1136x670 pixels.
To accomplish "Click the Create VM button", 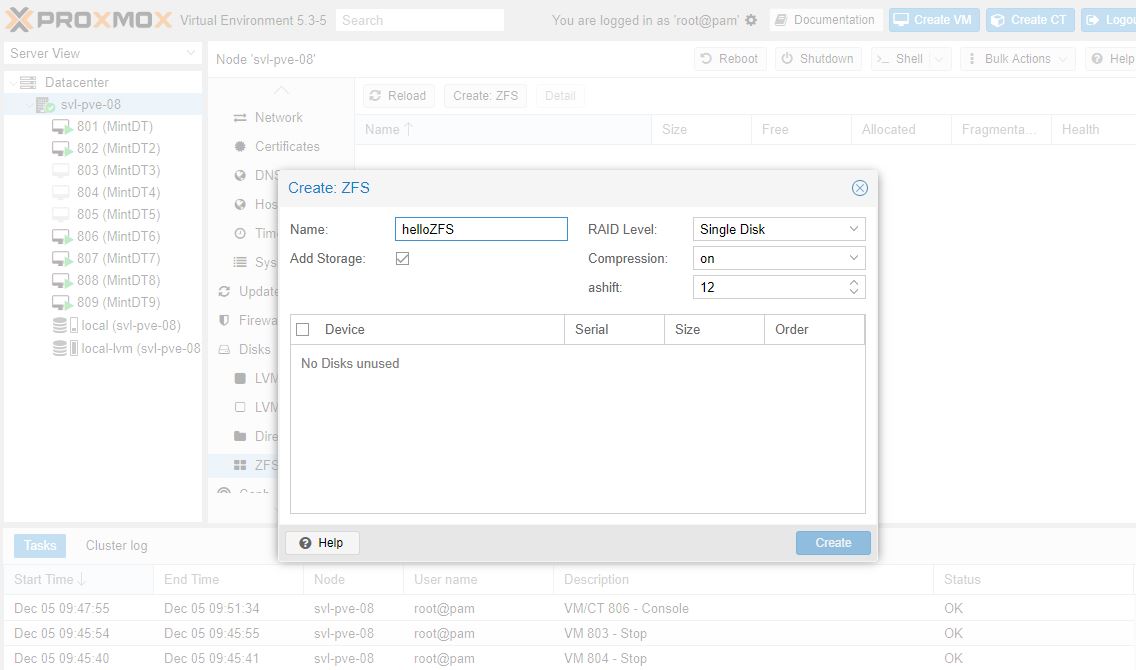I will click(x=932, y=20).
